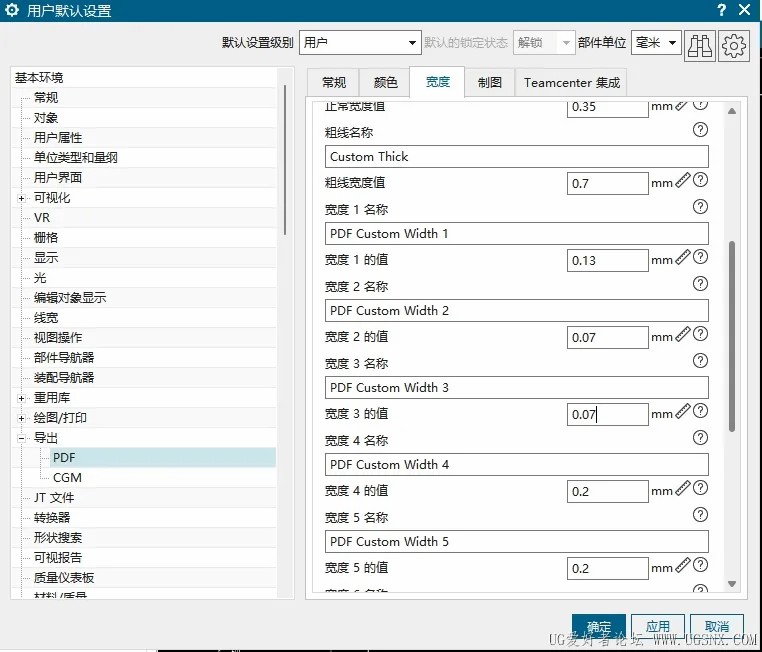Image resolution: width=762 pixels, height=652 pixels.
Task: Open the Teamcenter 集成 tab
Action: pyautogui.click(x=572, y=83)
